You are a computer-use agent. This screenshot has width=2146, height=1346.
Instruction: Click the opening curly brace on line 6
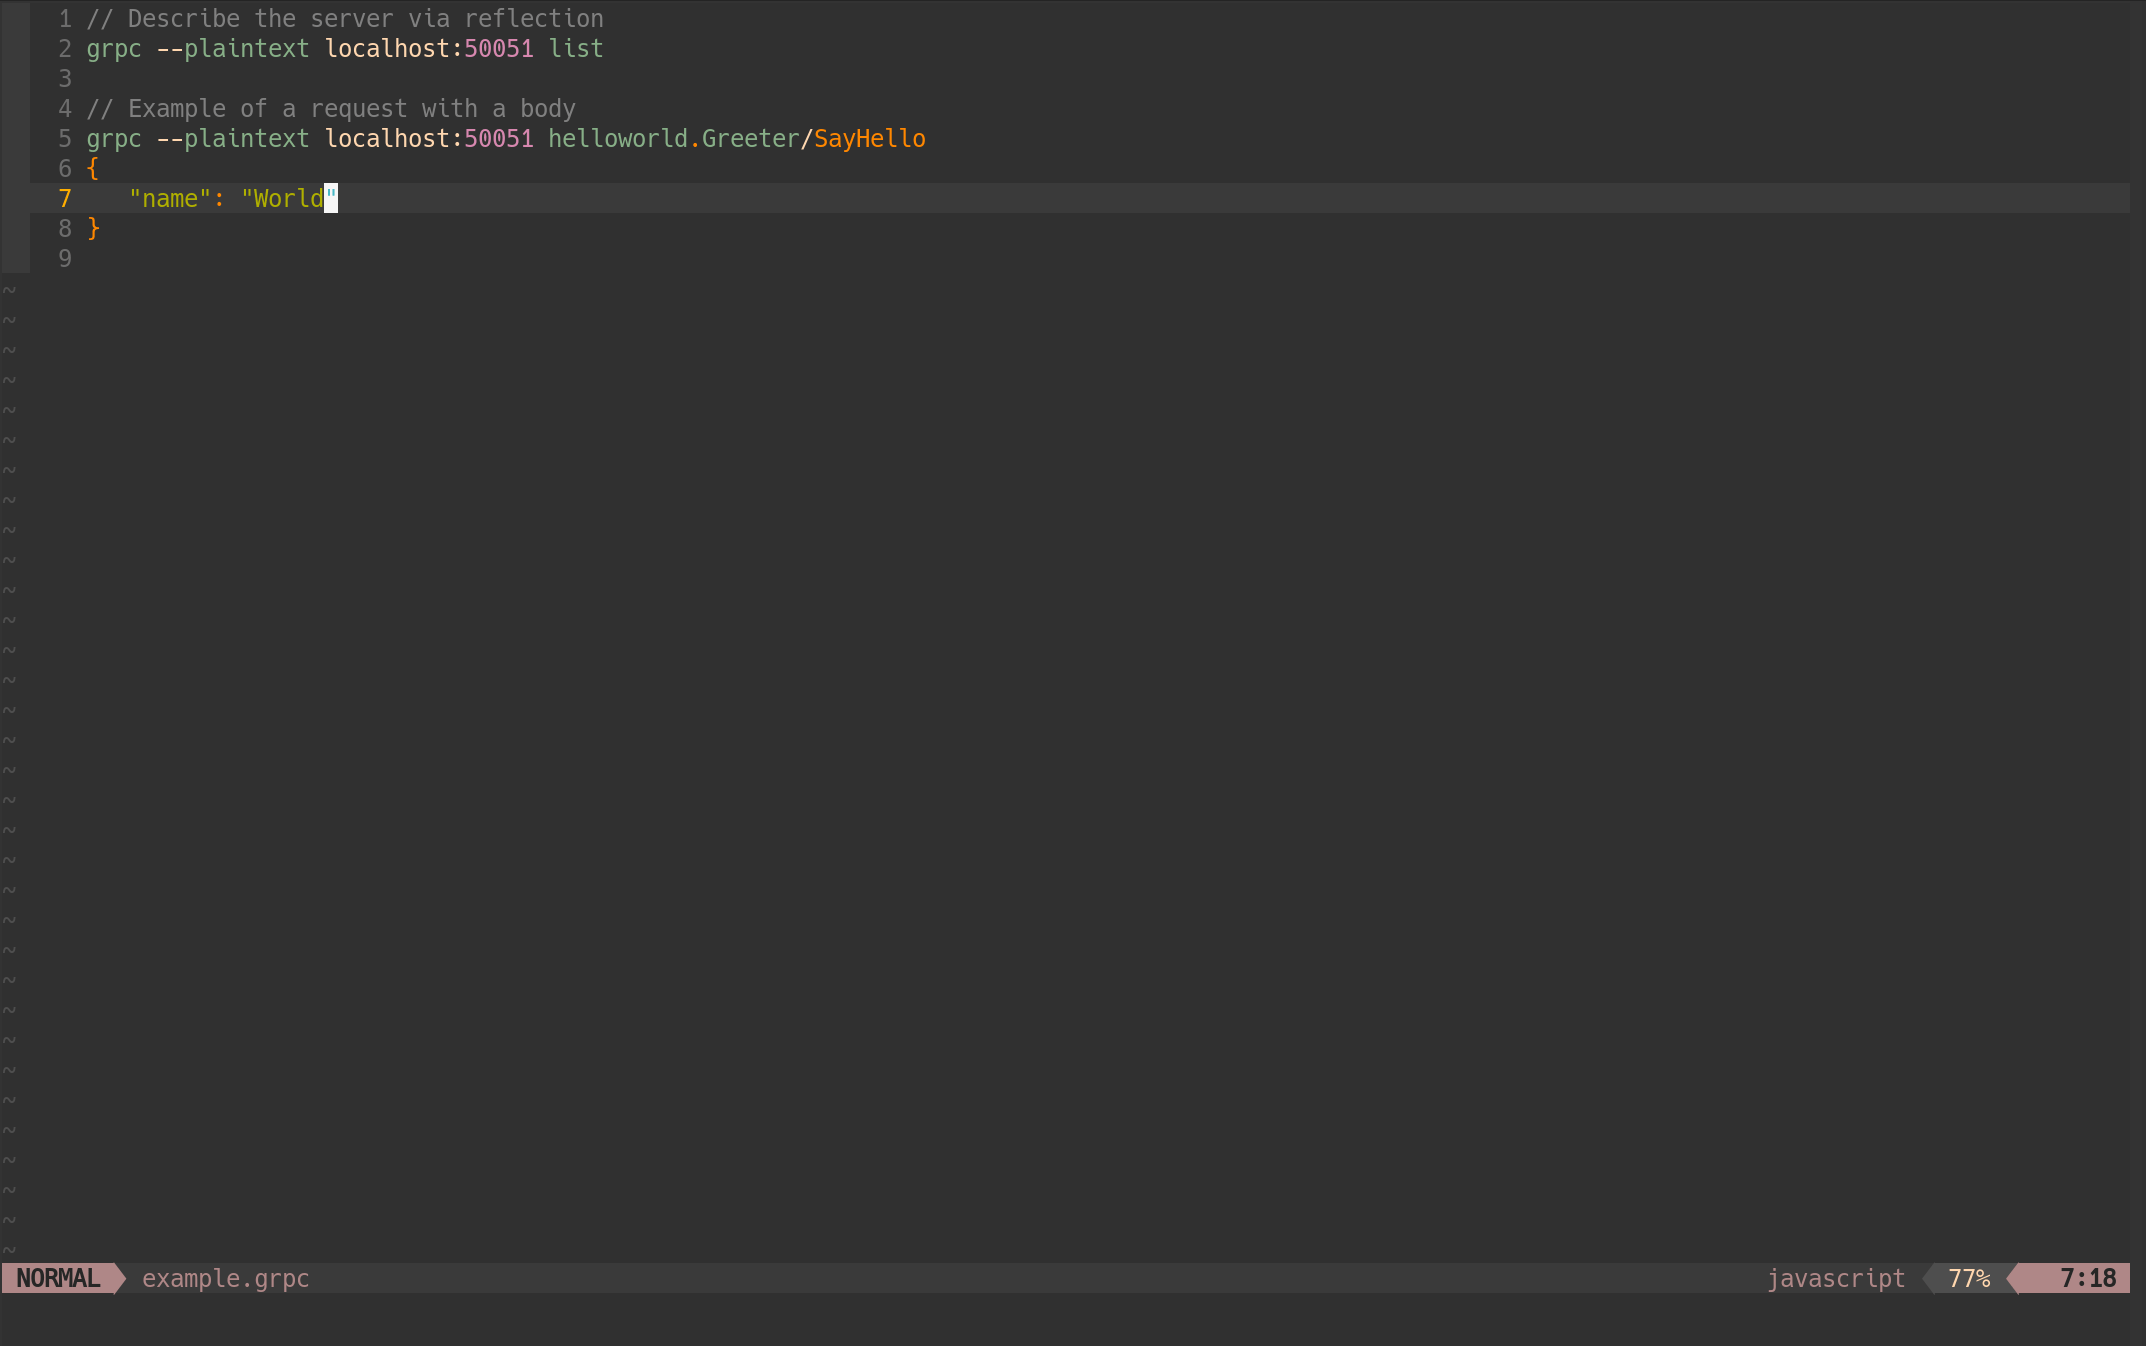pos(93,169)
